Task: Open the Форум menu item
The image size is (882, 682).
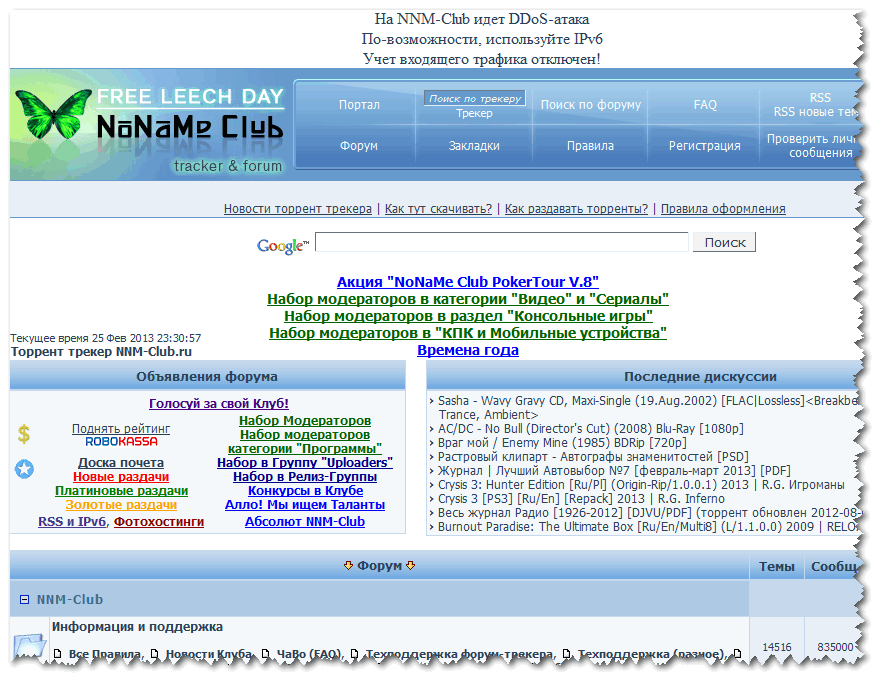Action: pyautogui.click(x=358, y=146)
